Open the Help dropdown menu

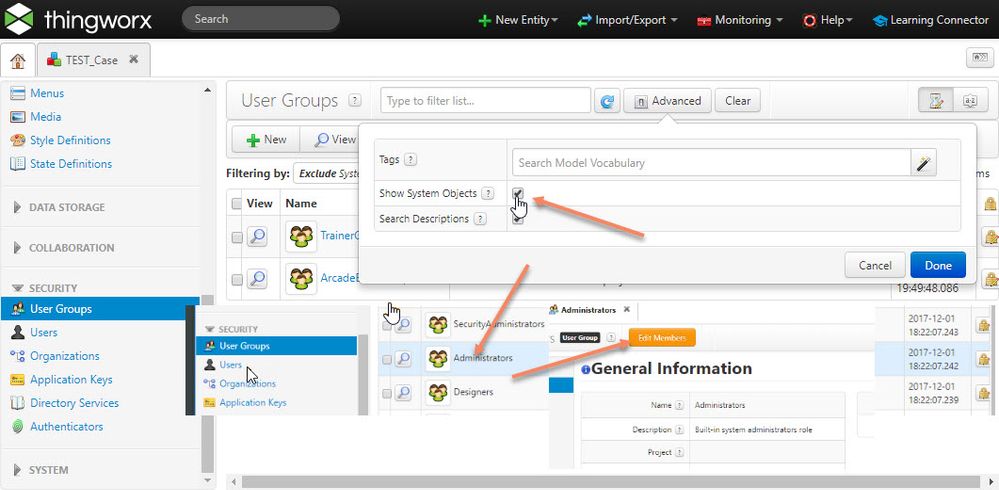[x=828, y=20]
